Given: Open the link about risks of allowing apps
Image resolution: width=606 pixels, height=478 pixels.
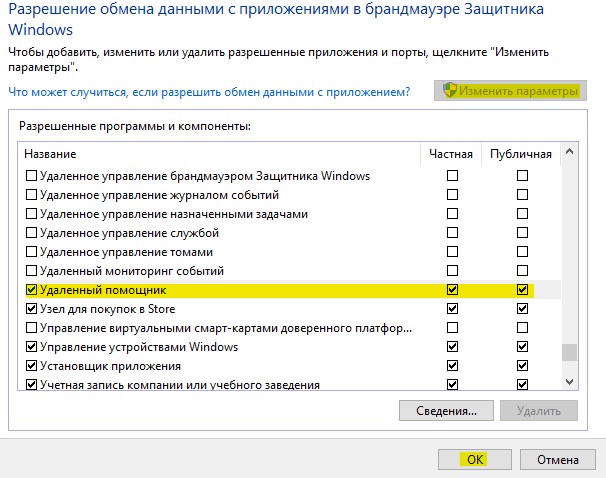Looking at the screenshot, I should 209,92.
